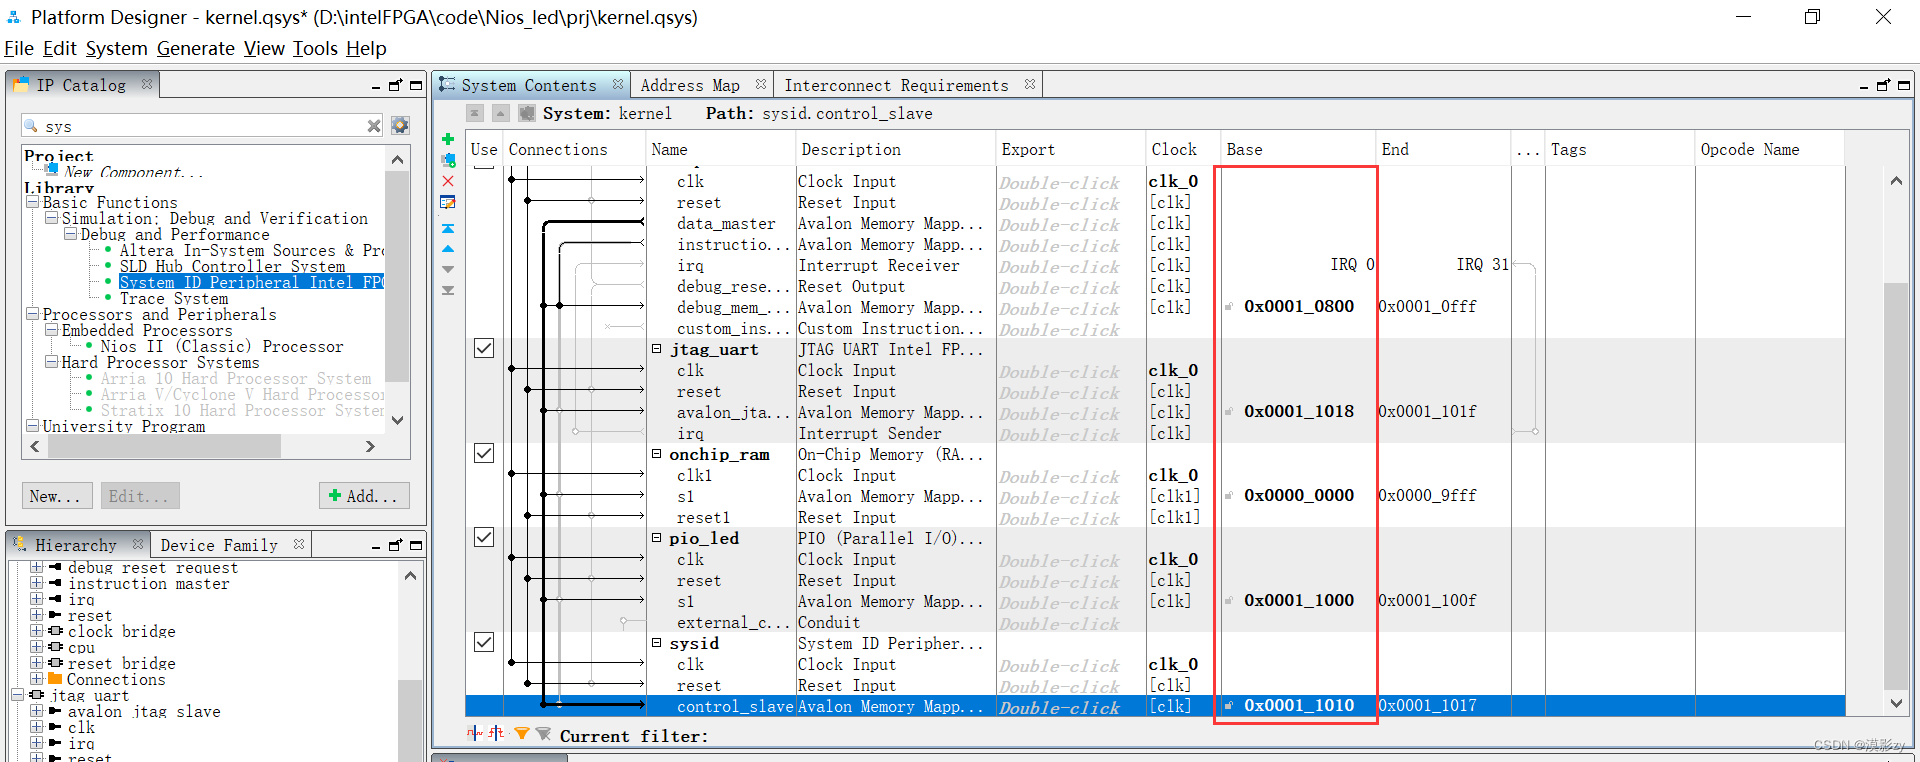
Task: Click the drill into subsystem icon before System label
Action: (527, 113)
